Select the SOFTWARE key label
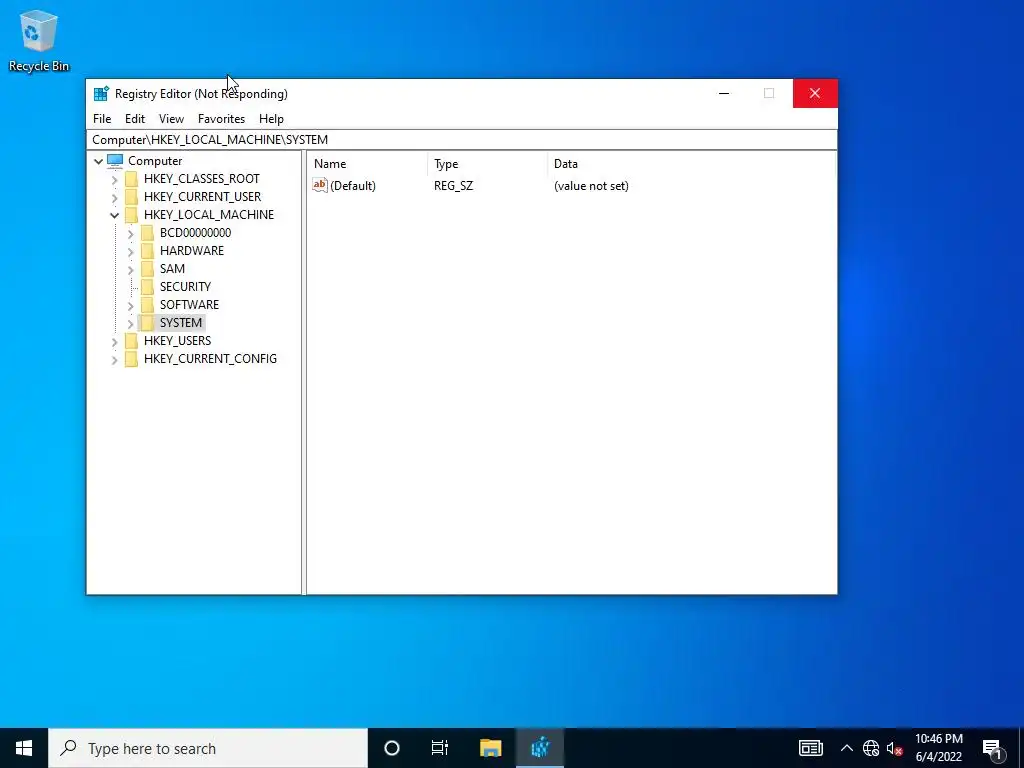Screen dimensions: 1024x768 coord(189,304)
